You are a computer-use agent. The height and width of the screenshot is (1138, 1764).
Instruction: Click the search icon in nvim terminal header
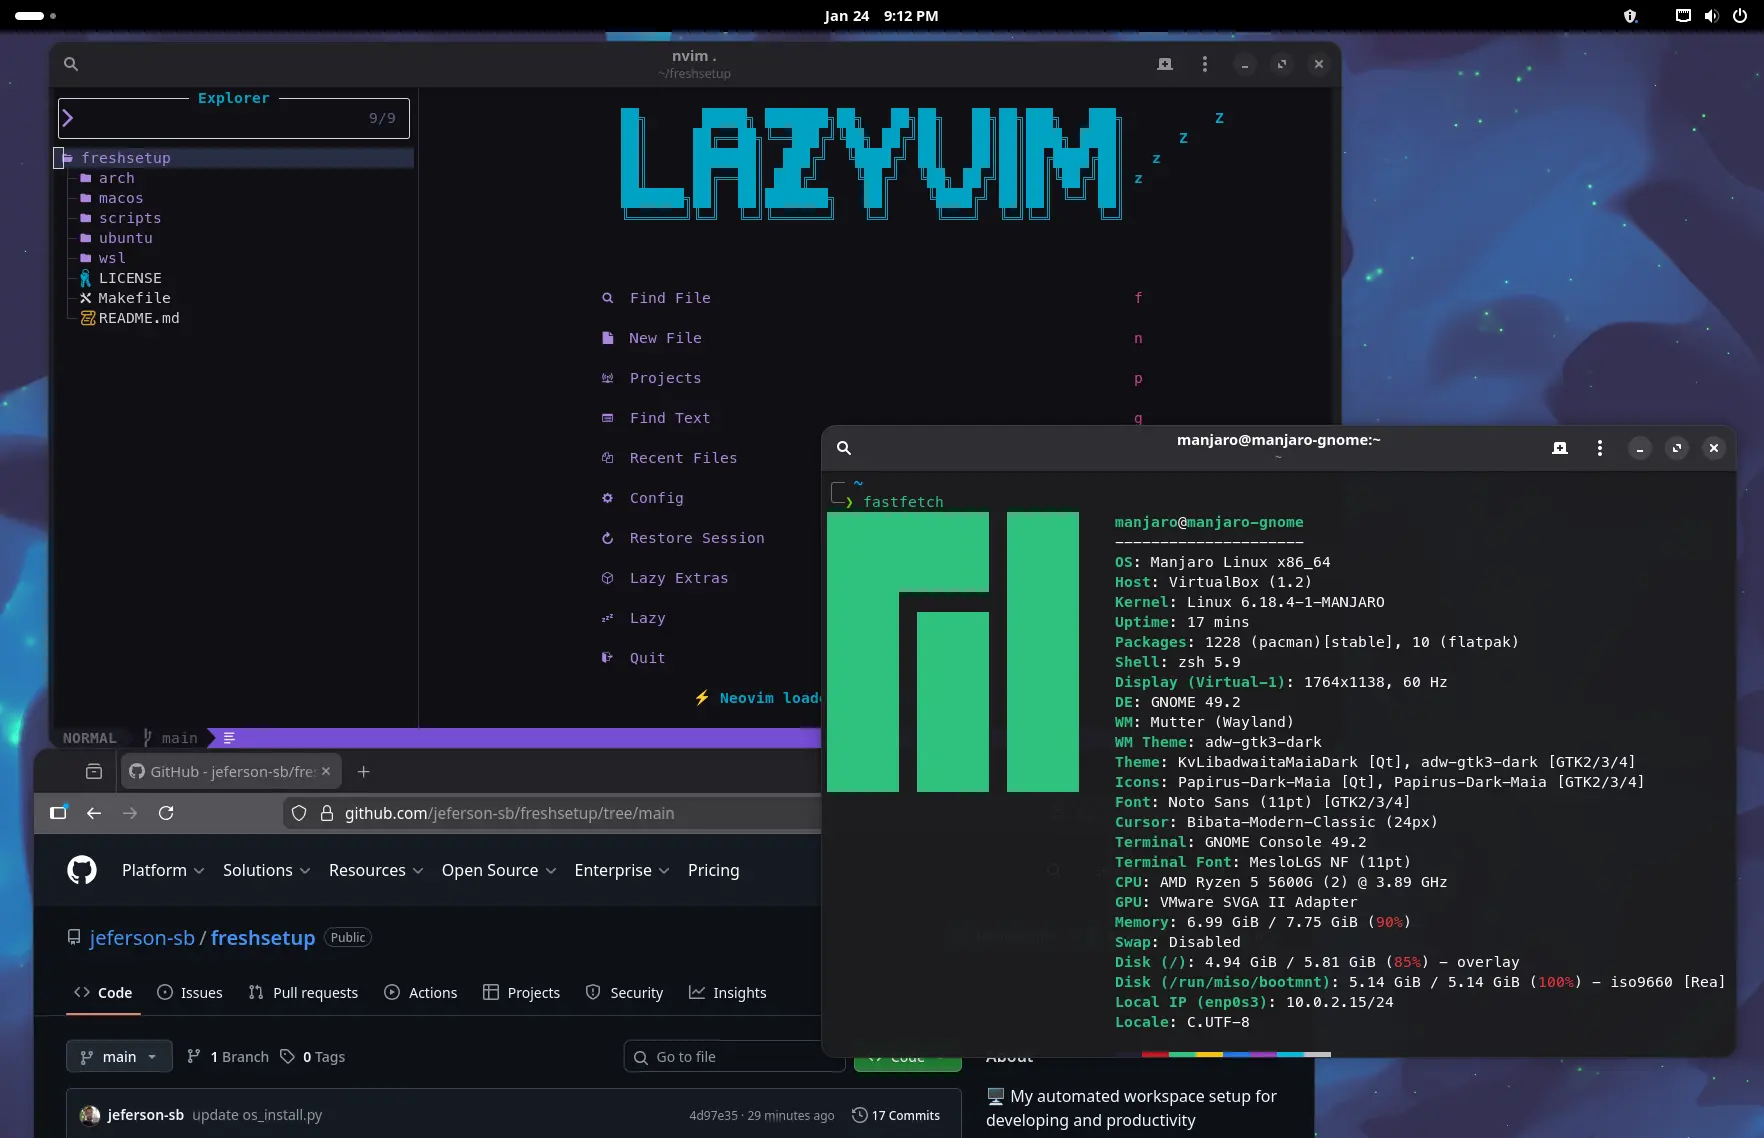click(x=71, y=64)
